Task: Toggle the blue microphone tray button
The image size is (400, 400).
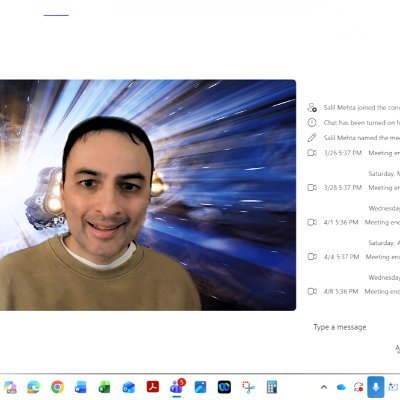Action: point(376,387)
